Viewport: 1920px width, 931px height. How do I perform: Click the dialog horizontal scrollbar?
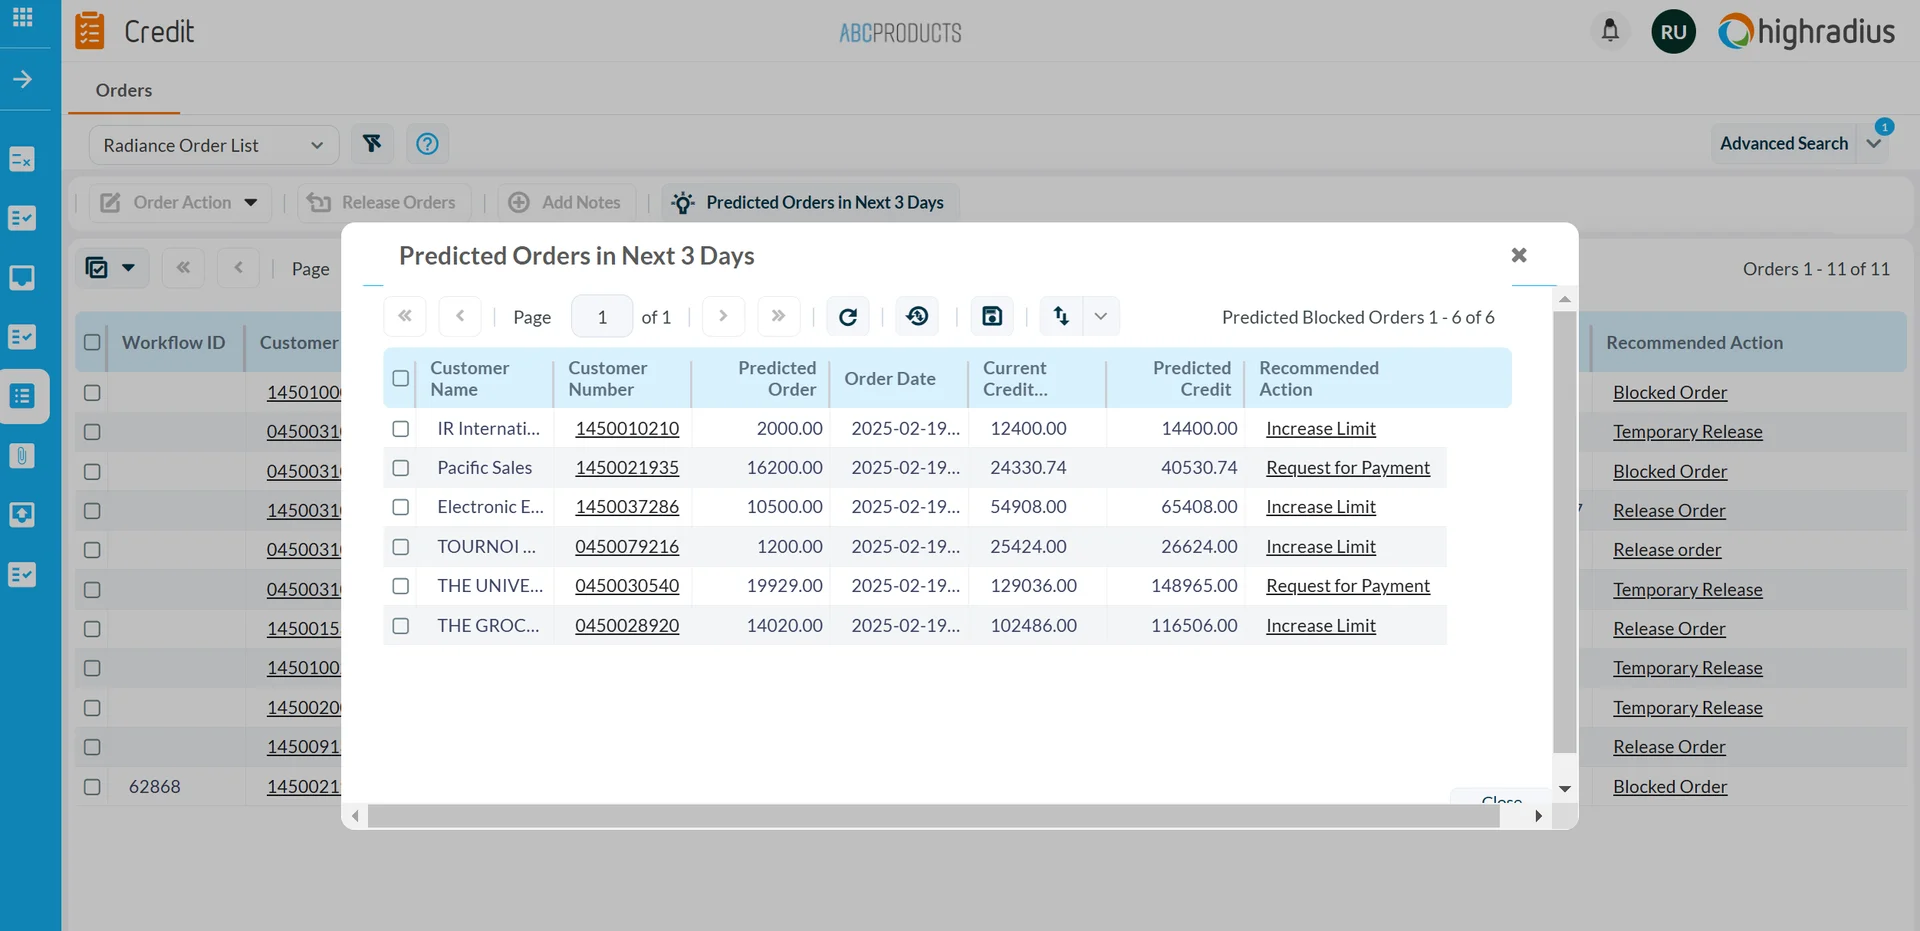(x=933, y=816)
